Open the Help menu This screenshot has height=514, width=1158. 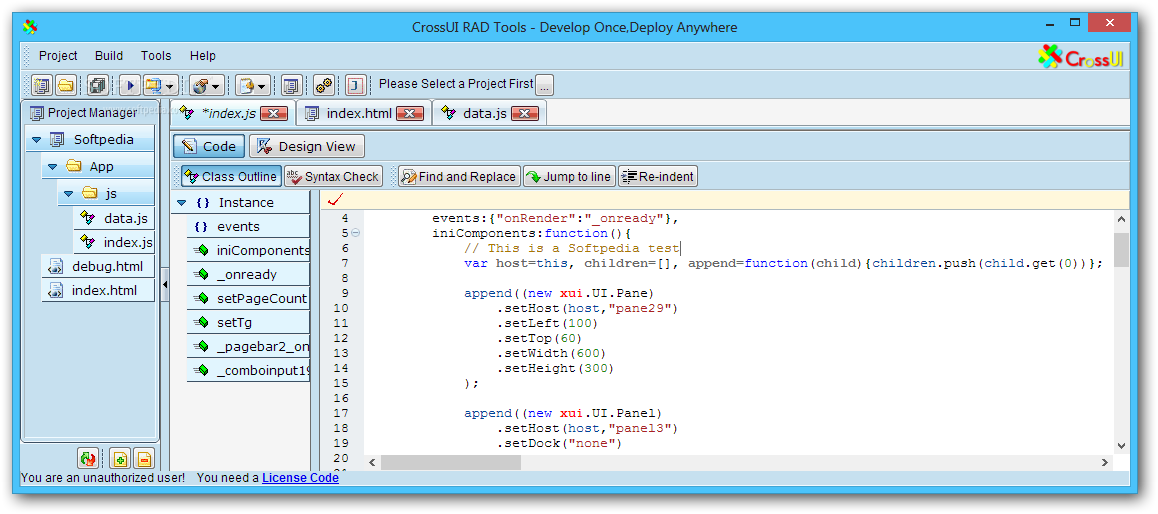point(202,55)
